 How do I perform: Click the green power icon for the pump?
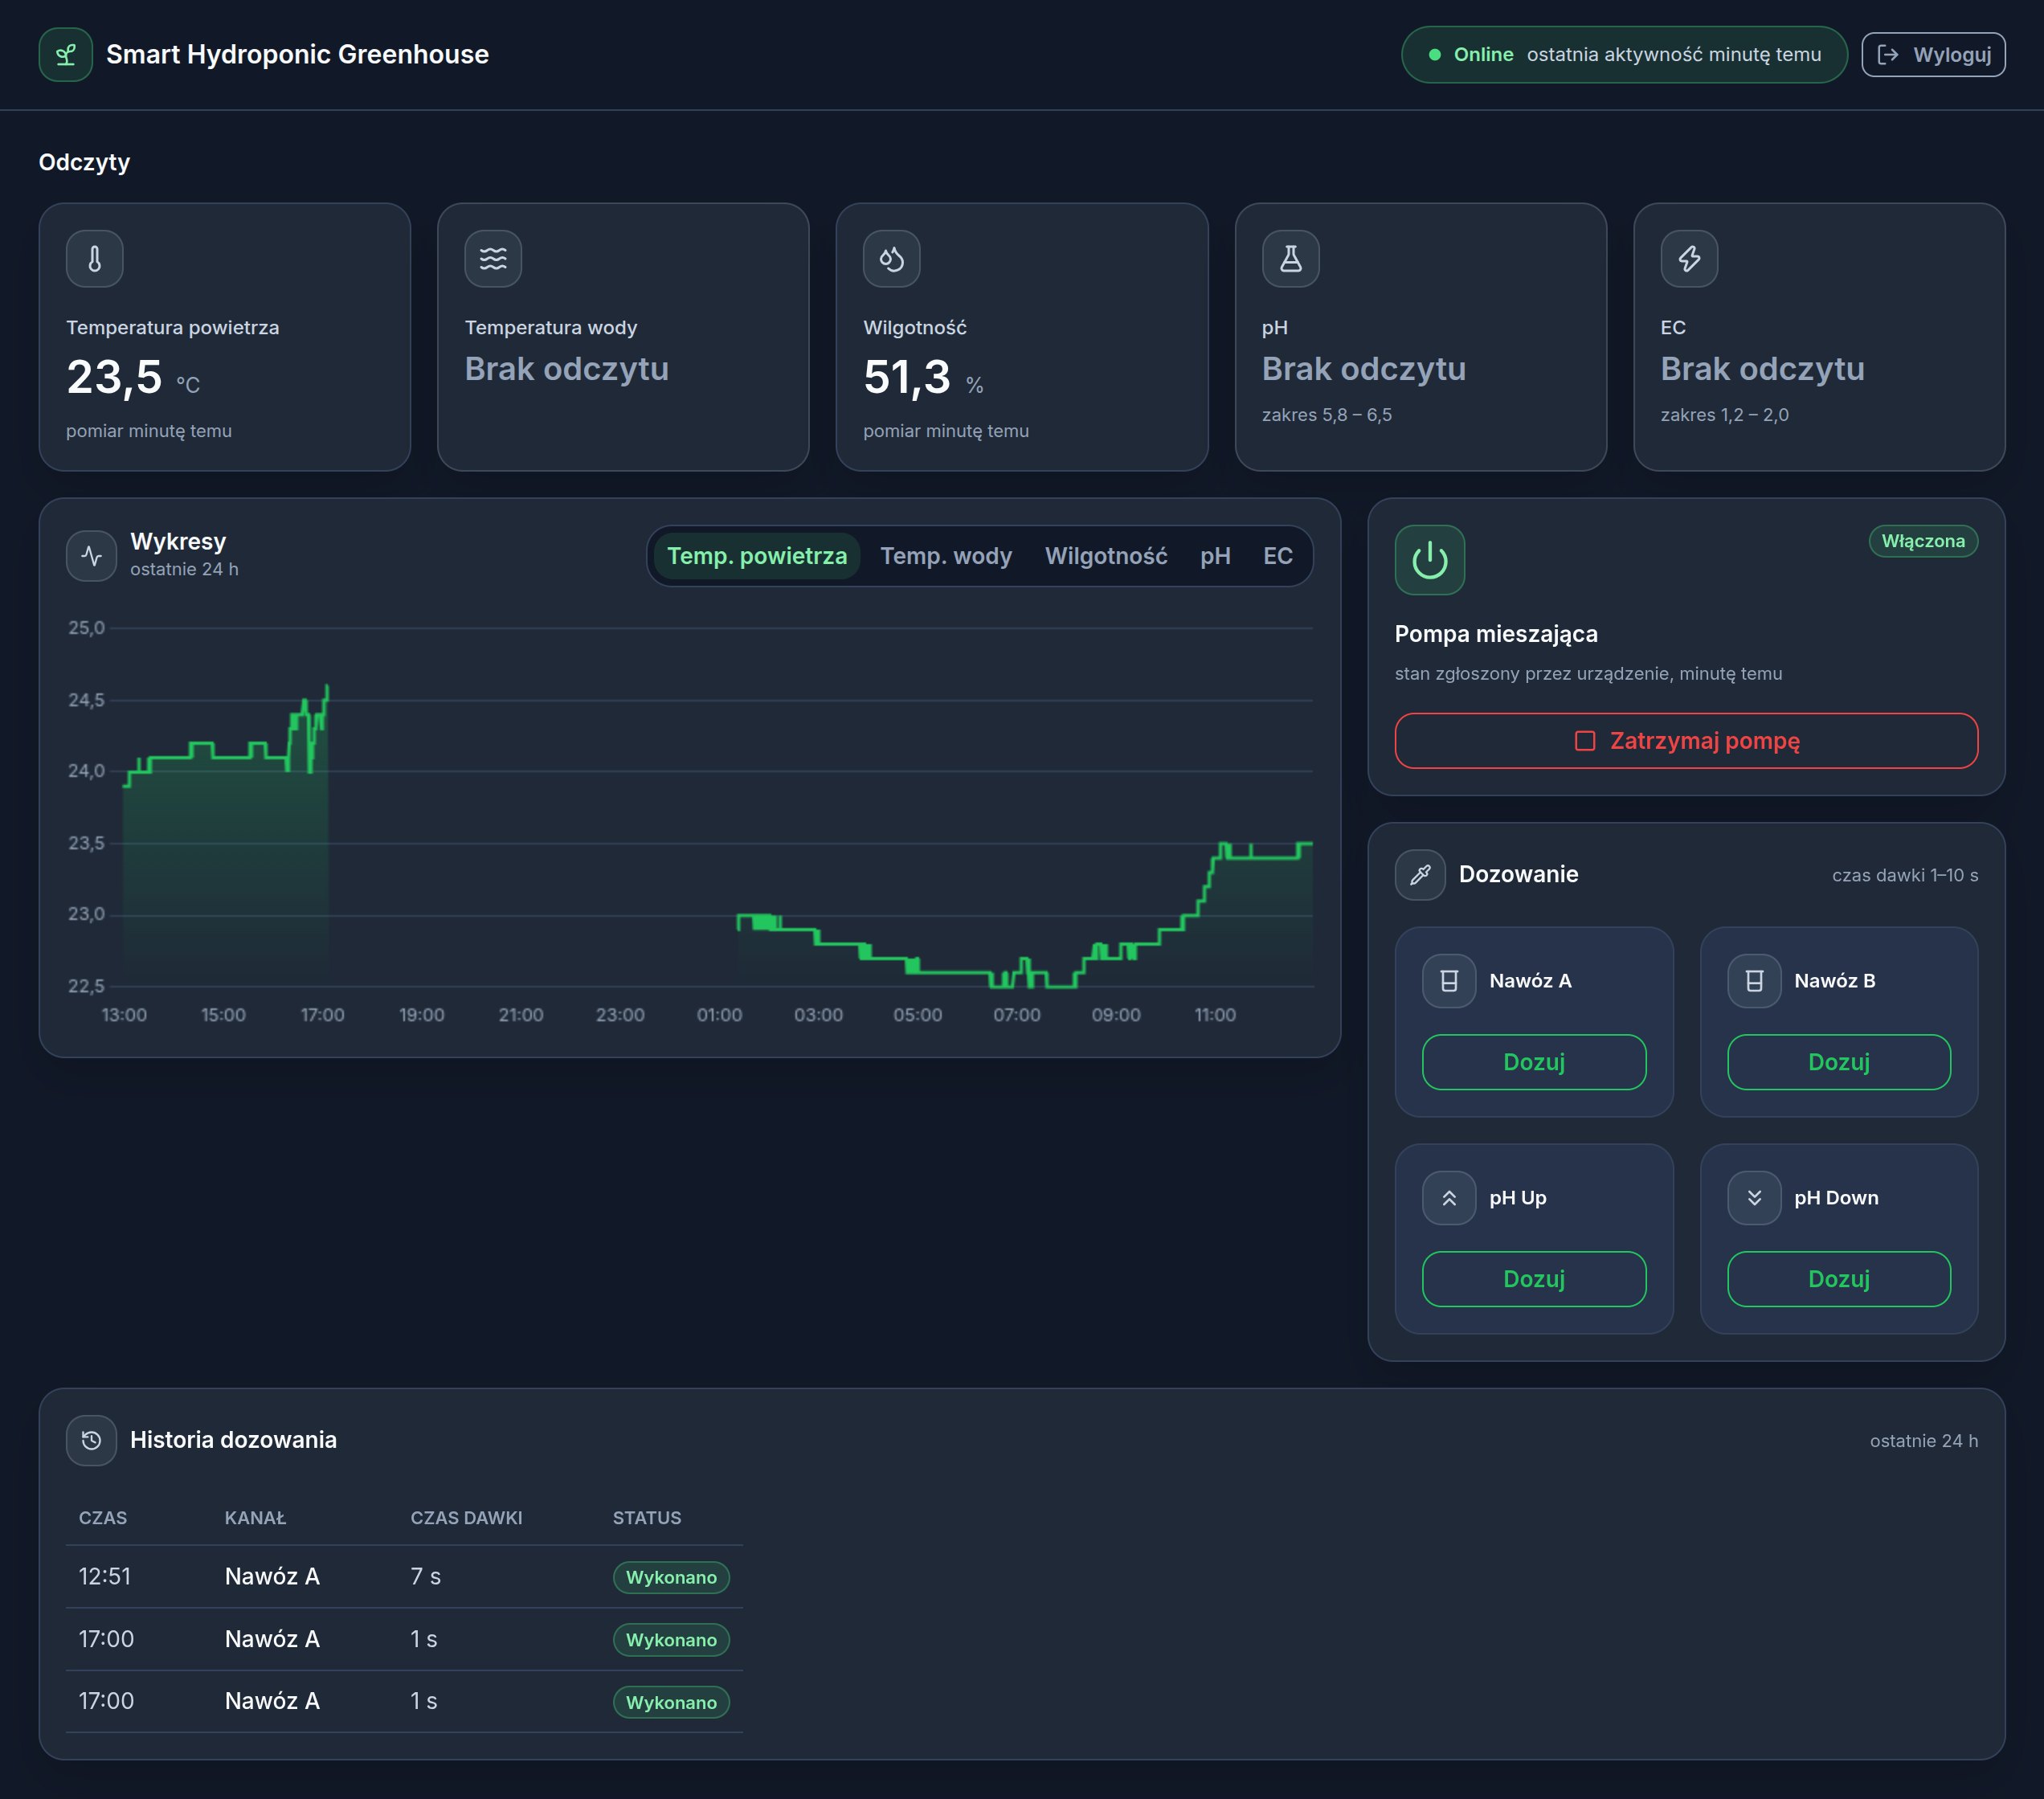pyautogui.click(x=1430, y=560)
